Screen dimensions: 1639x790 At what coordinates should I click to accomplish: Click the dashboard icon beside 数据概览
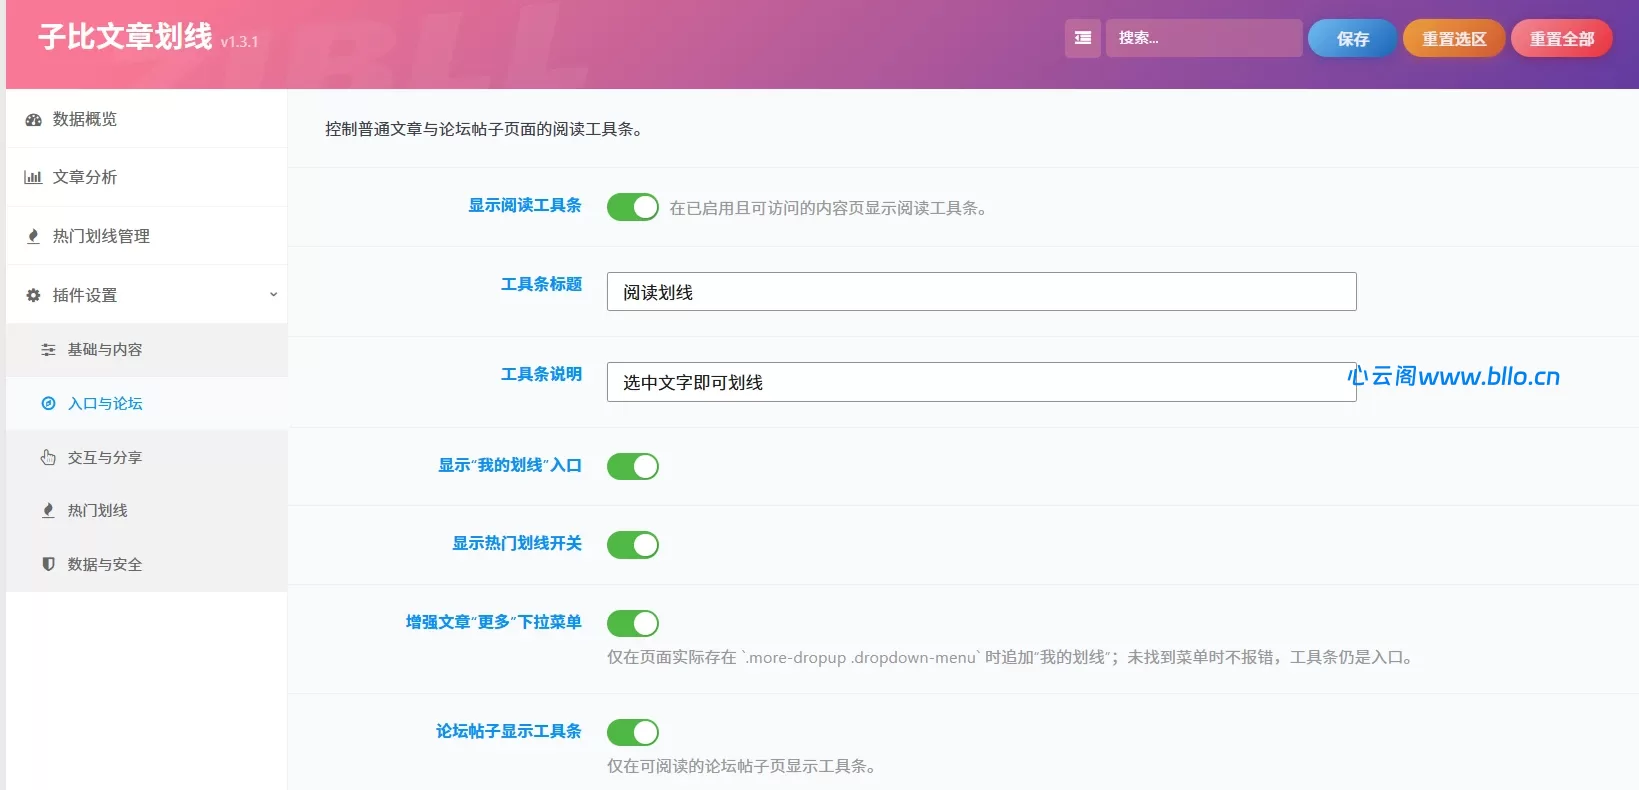pos(33,119)
